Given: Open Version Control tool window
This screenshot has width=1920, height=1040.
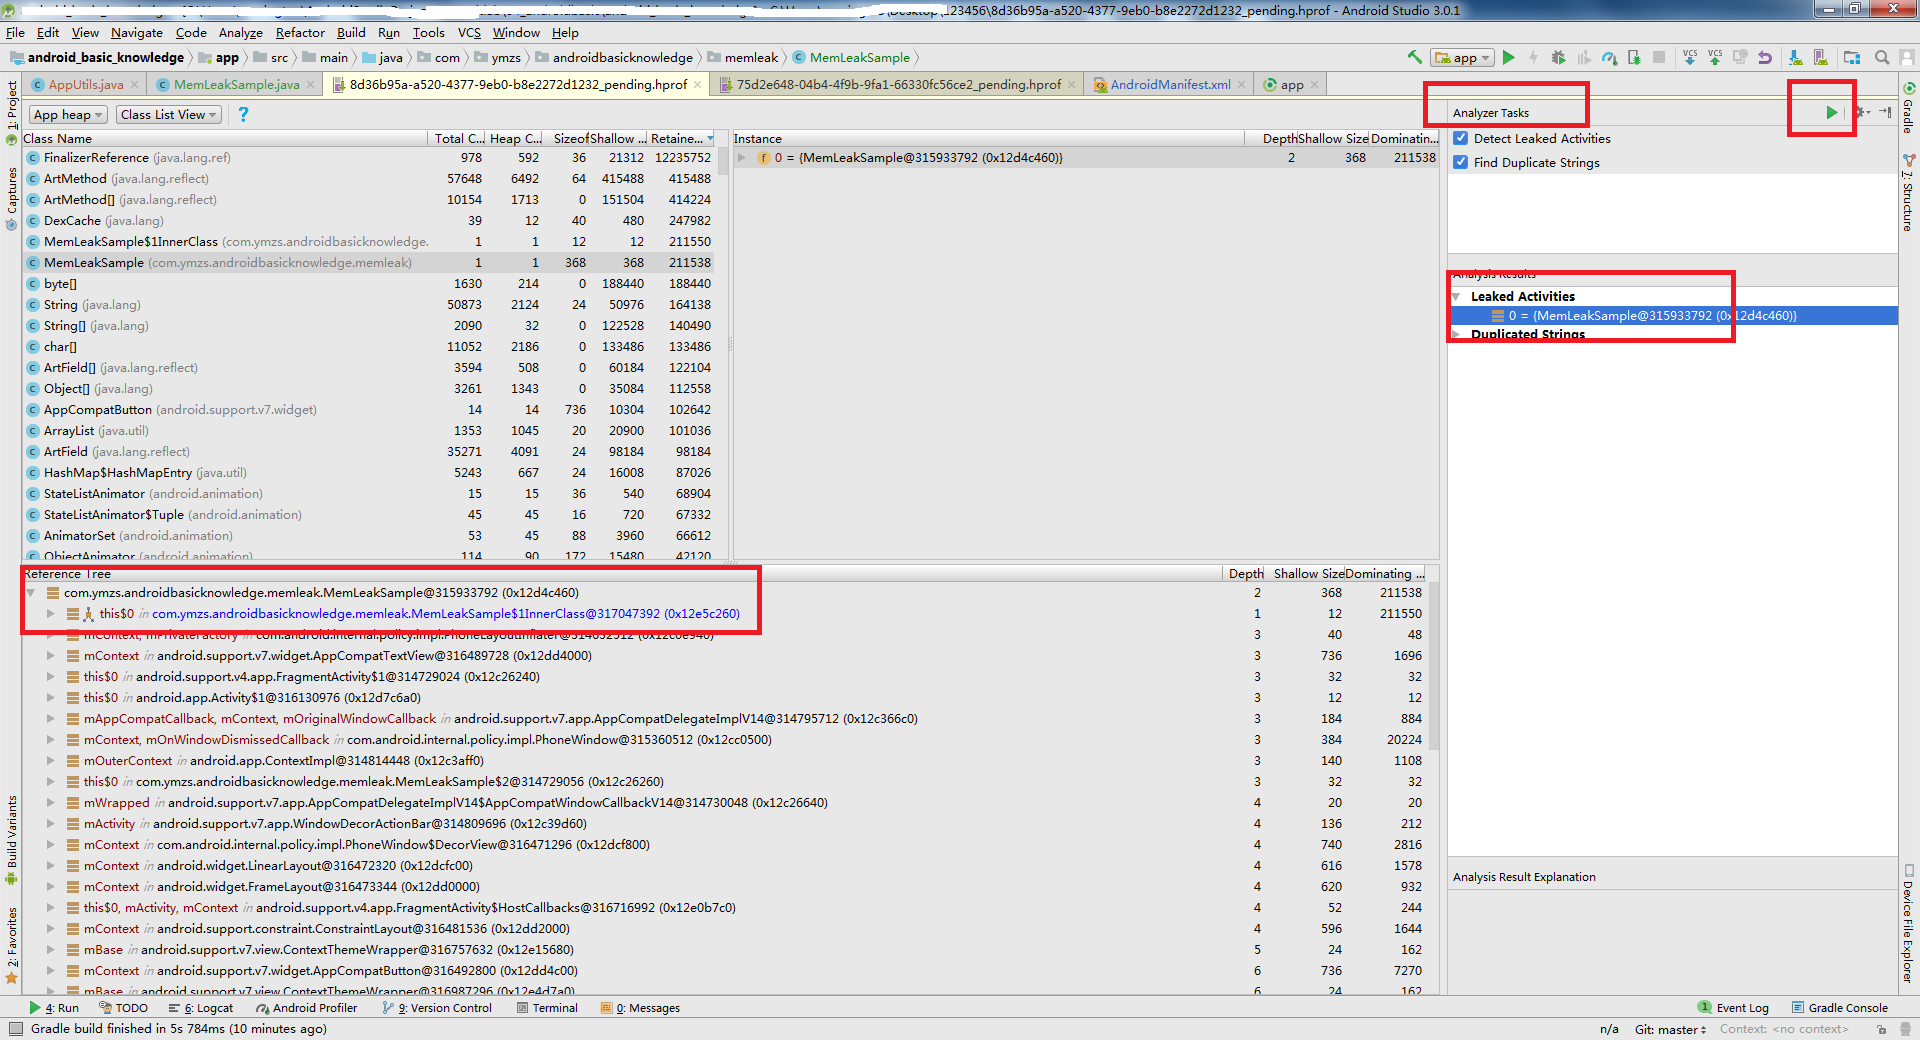Looking at the screenshot, I should click(437, 1008).
